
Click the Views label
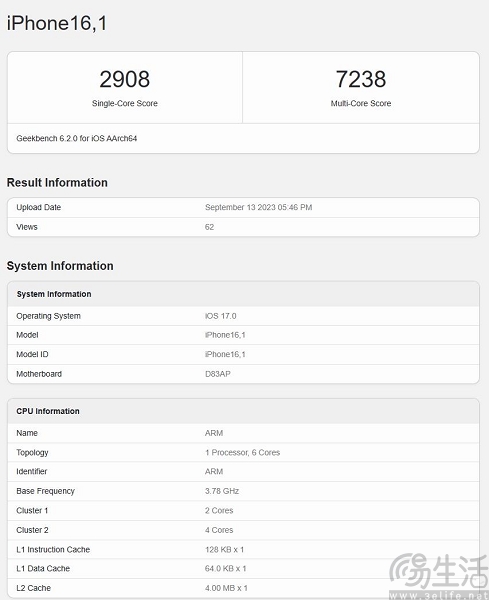click(27, 227)
